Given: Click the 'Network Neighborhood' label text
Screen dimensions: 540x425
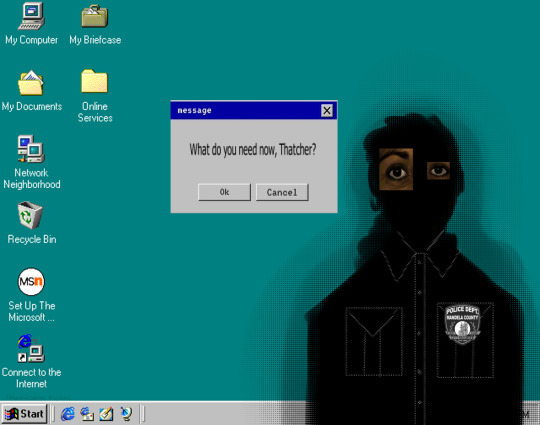Looking at the screenshot, I should (x=32, y=178).
